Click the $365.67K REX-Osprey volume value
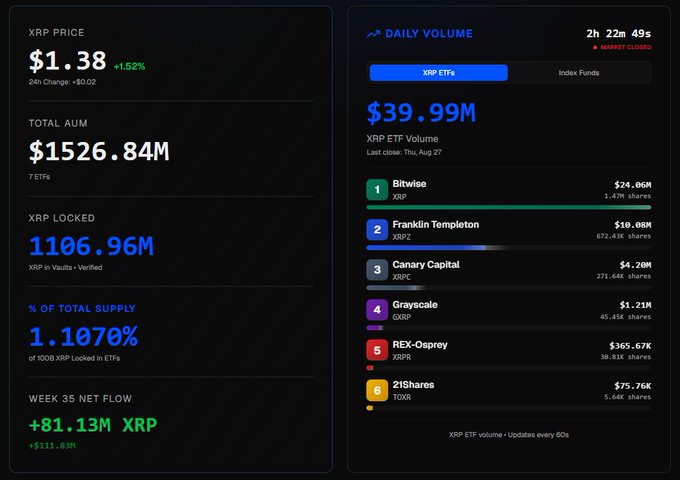This screenshot has width=680, height=480. tap(630, 346)
